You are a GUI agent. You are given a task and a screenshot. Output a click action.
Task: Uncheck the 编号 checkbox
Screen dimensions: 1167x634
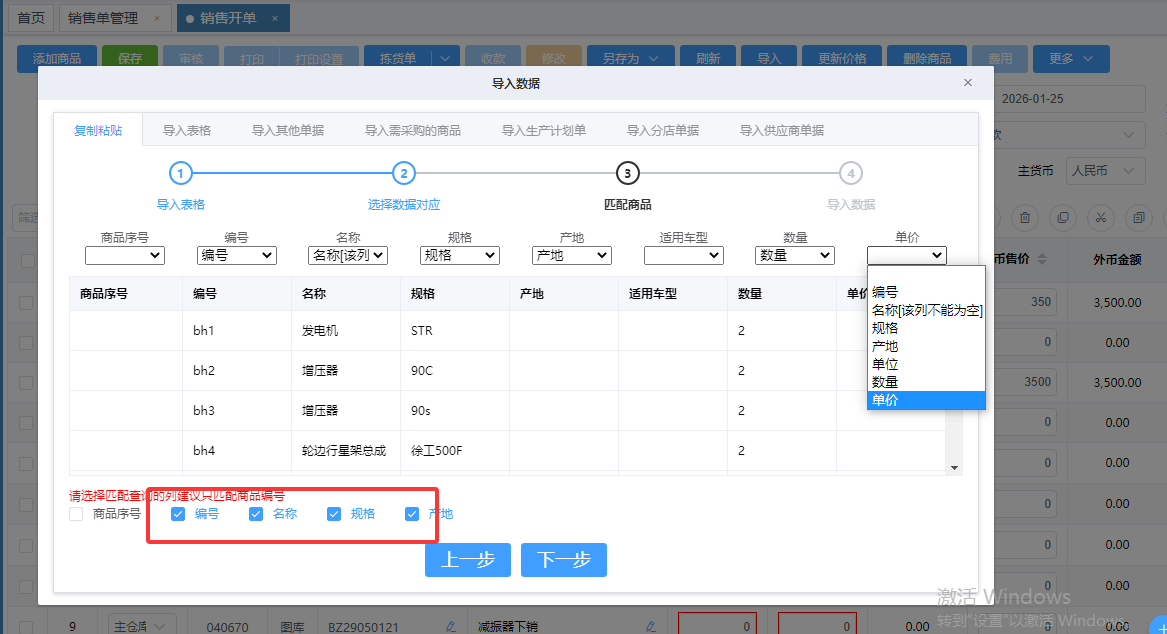pyautogui.click(x=178, y=513)
